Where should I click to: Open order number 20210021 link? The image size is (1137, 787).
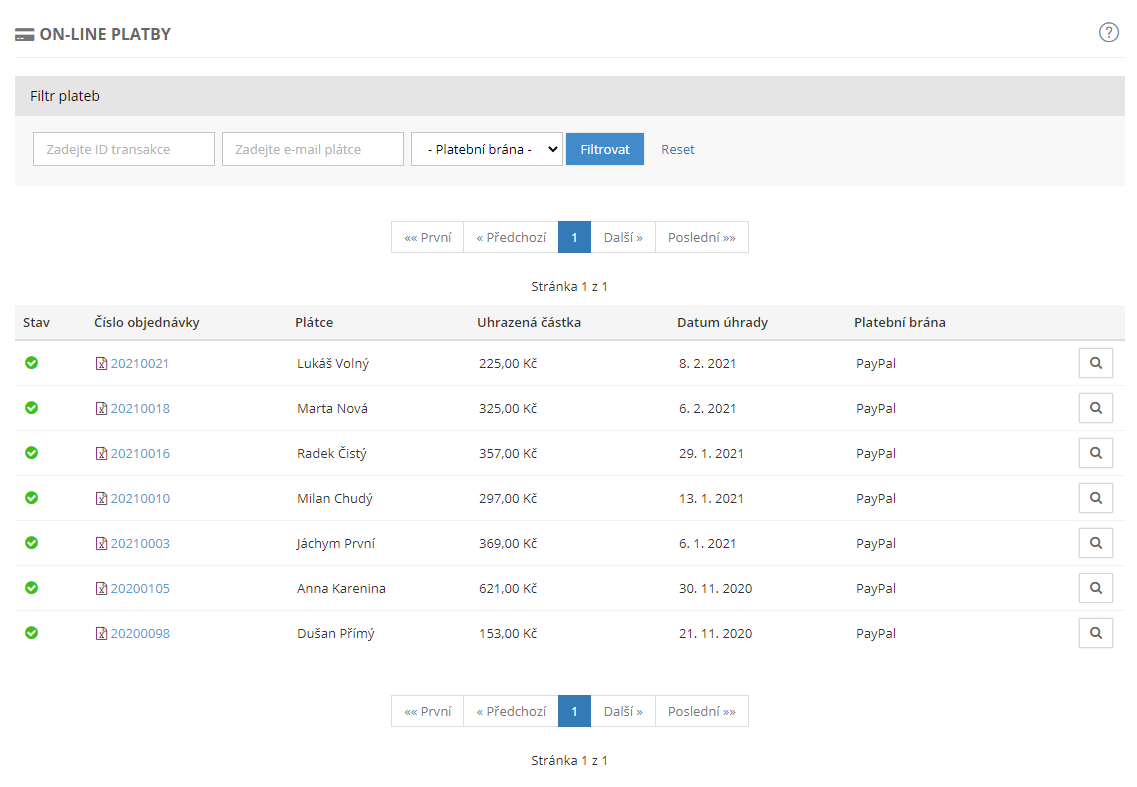pyautogui.click(x=139, y=363)
